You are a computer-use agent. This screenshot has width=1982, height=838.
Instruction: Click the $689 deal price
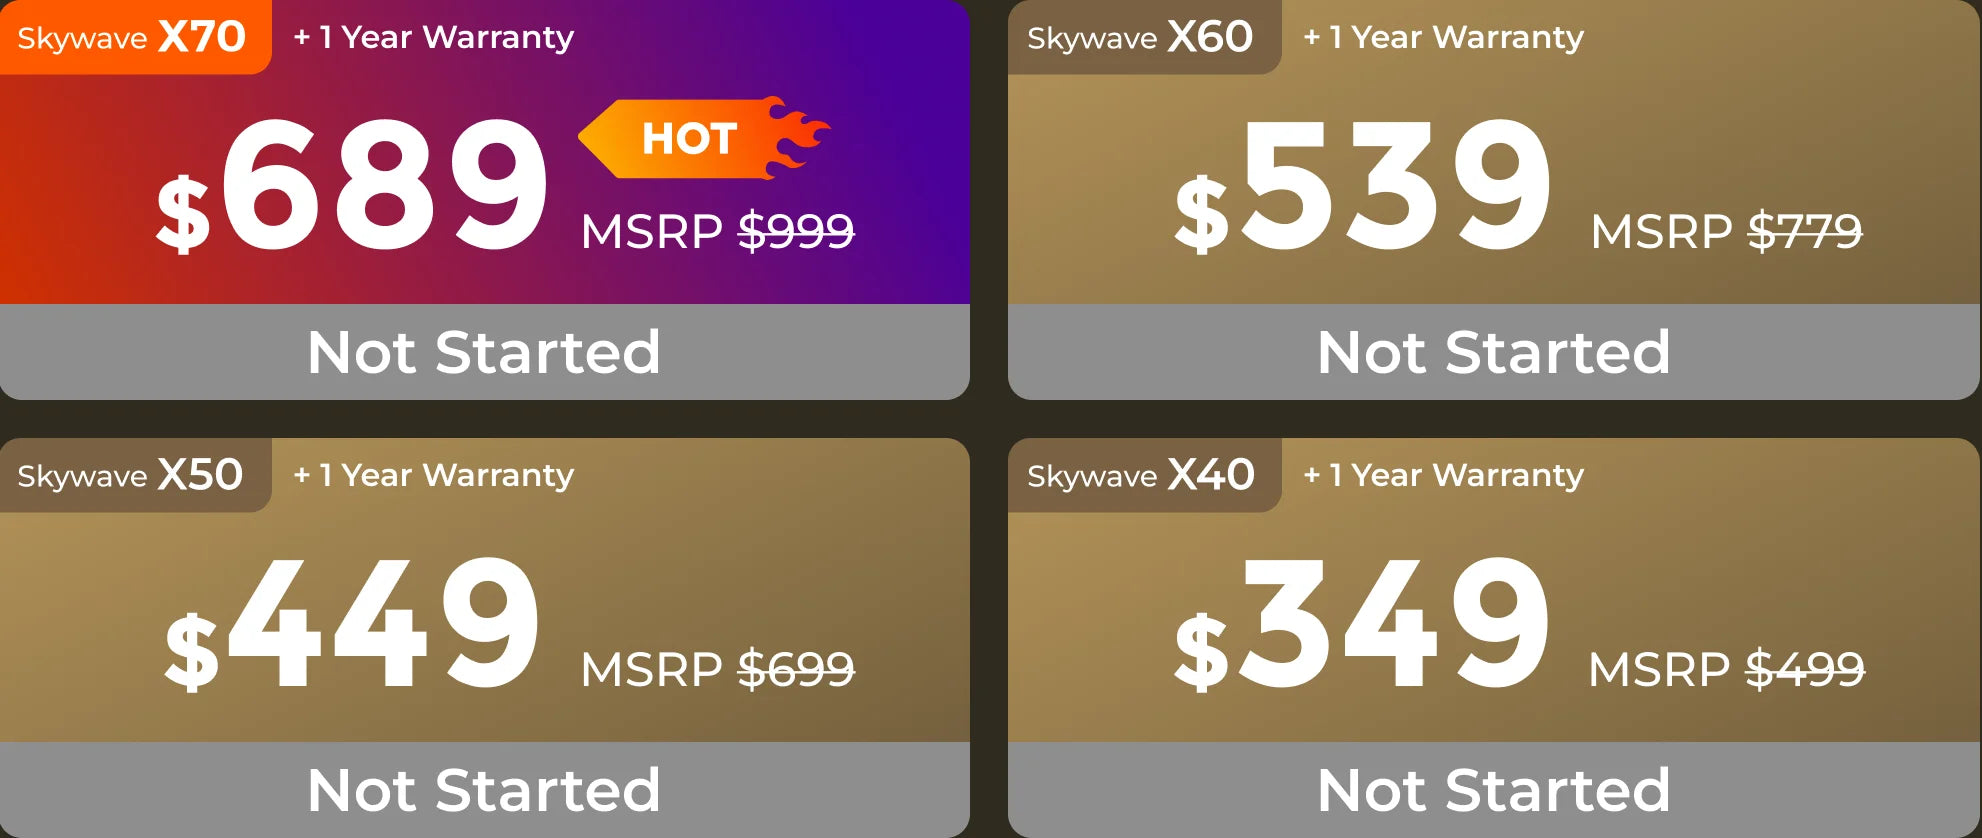coord(352,185)
